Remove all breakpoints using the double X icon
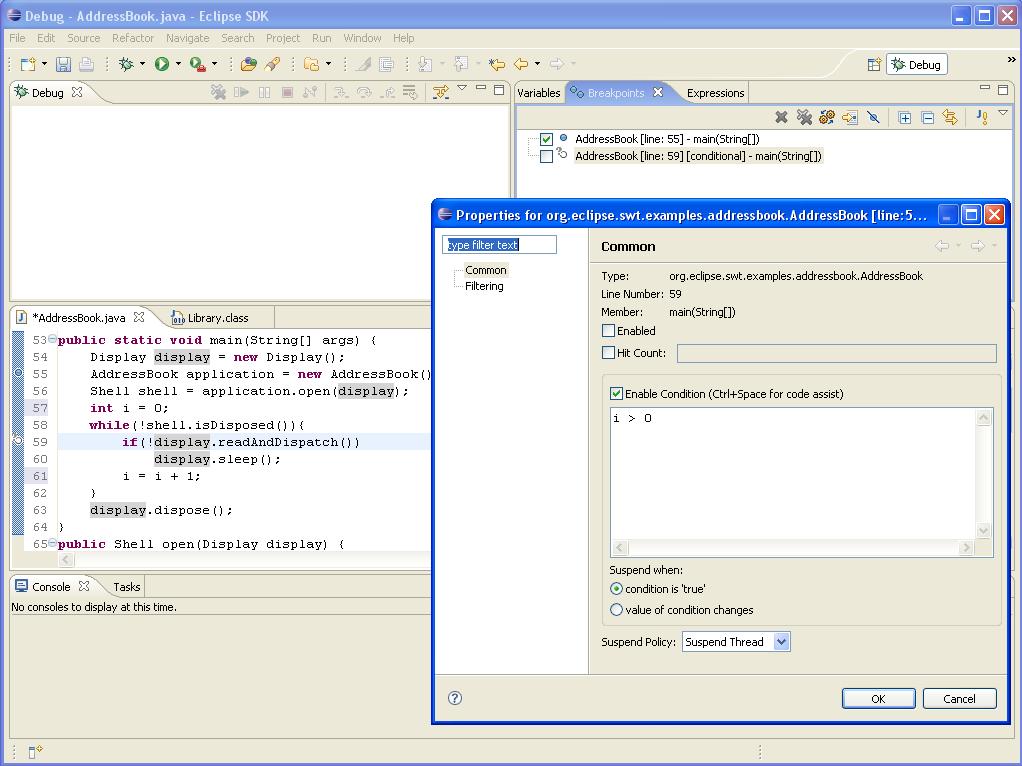This screenshot has width=1022, height=766. 804,117
